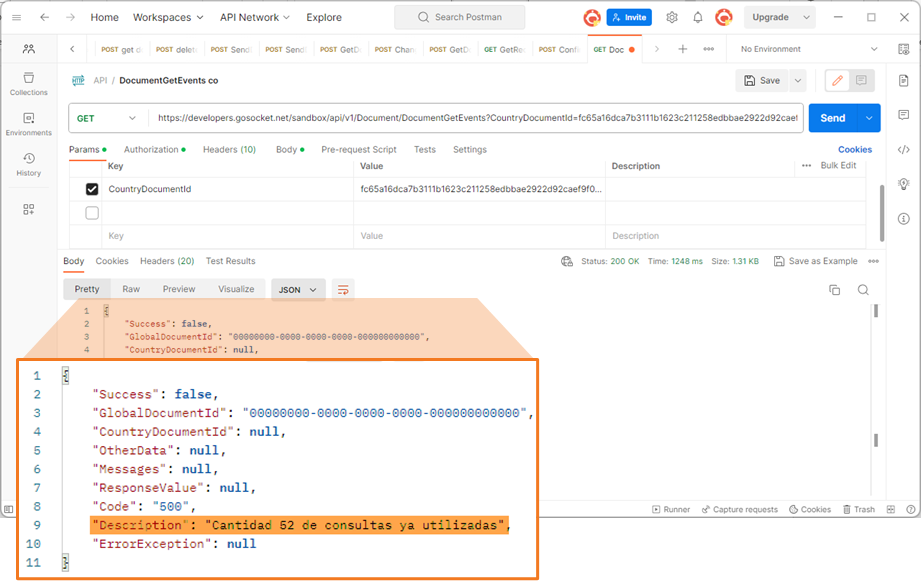This screenshot has width=921, height=581.
Task: Switch to the Authorization tab
Action: [x=154, y=150]
